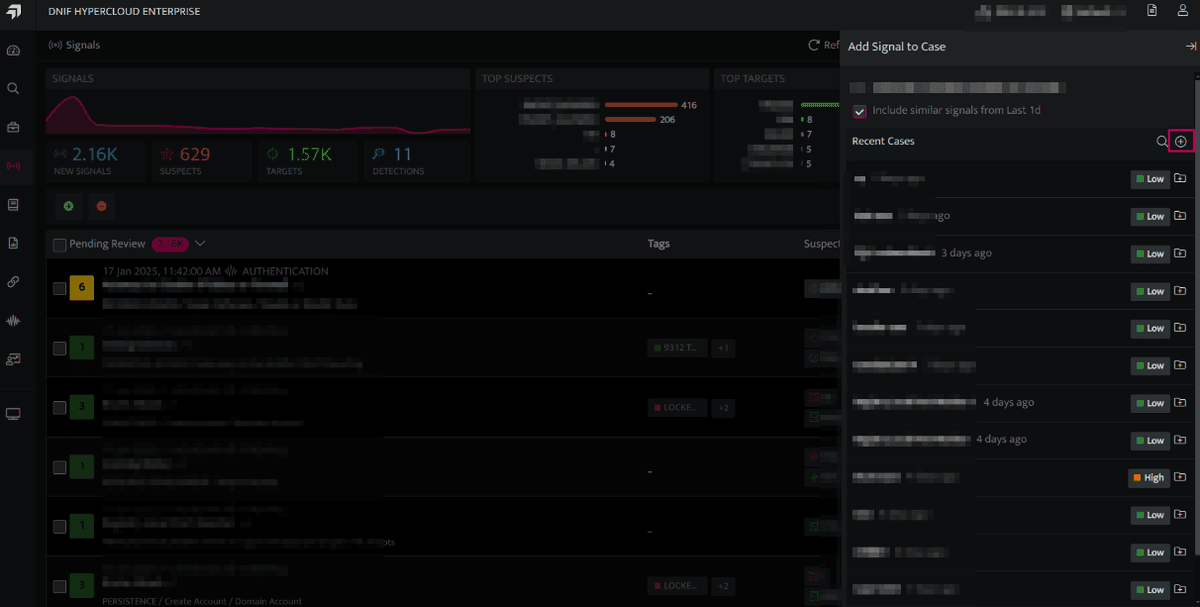Screen dimensions: 1200x607
Task: Add signal to the High severity case
Action: click(x=1180, y=478)
